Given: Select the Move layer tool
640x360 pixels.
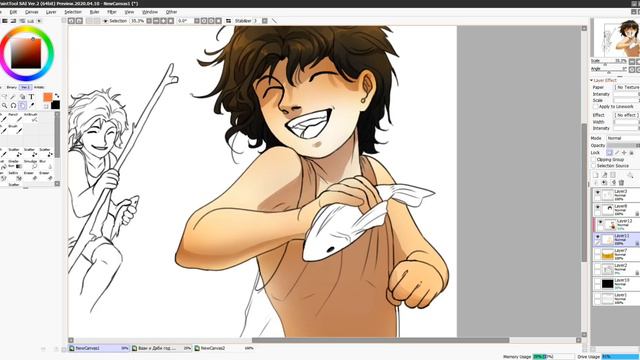Looking at the screenshot, I should 22,97.
